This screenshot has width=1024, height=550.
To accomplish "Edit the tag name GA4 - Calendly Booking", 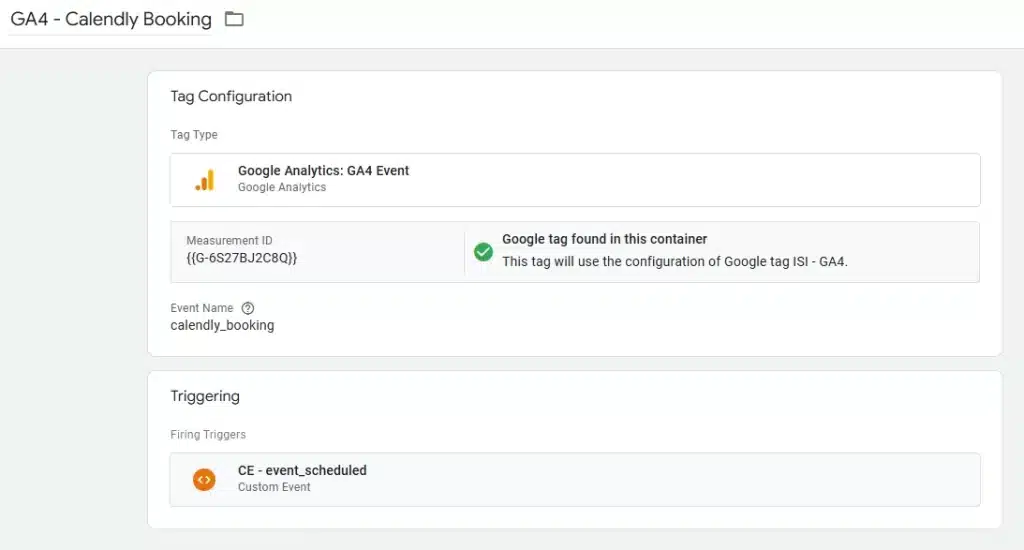I will click(x=111, y=19).
